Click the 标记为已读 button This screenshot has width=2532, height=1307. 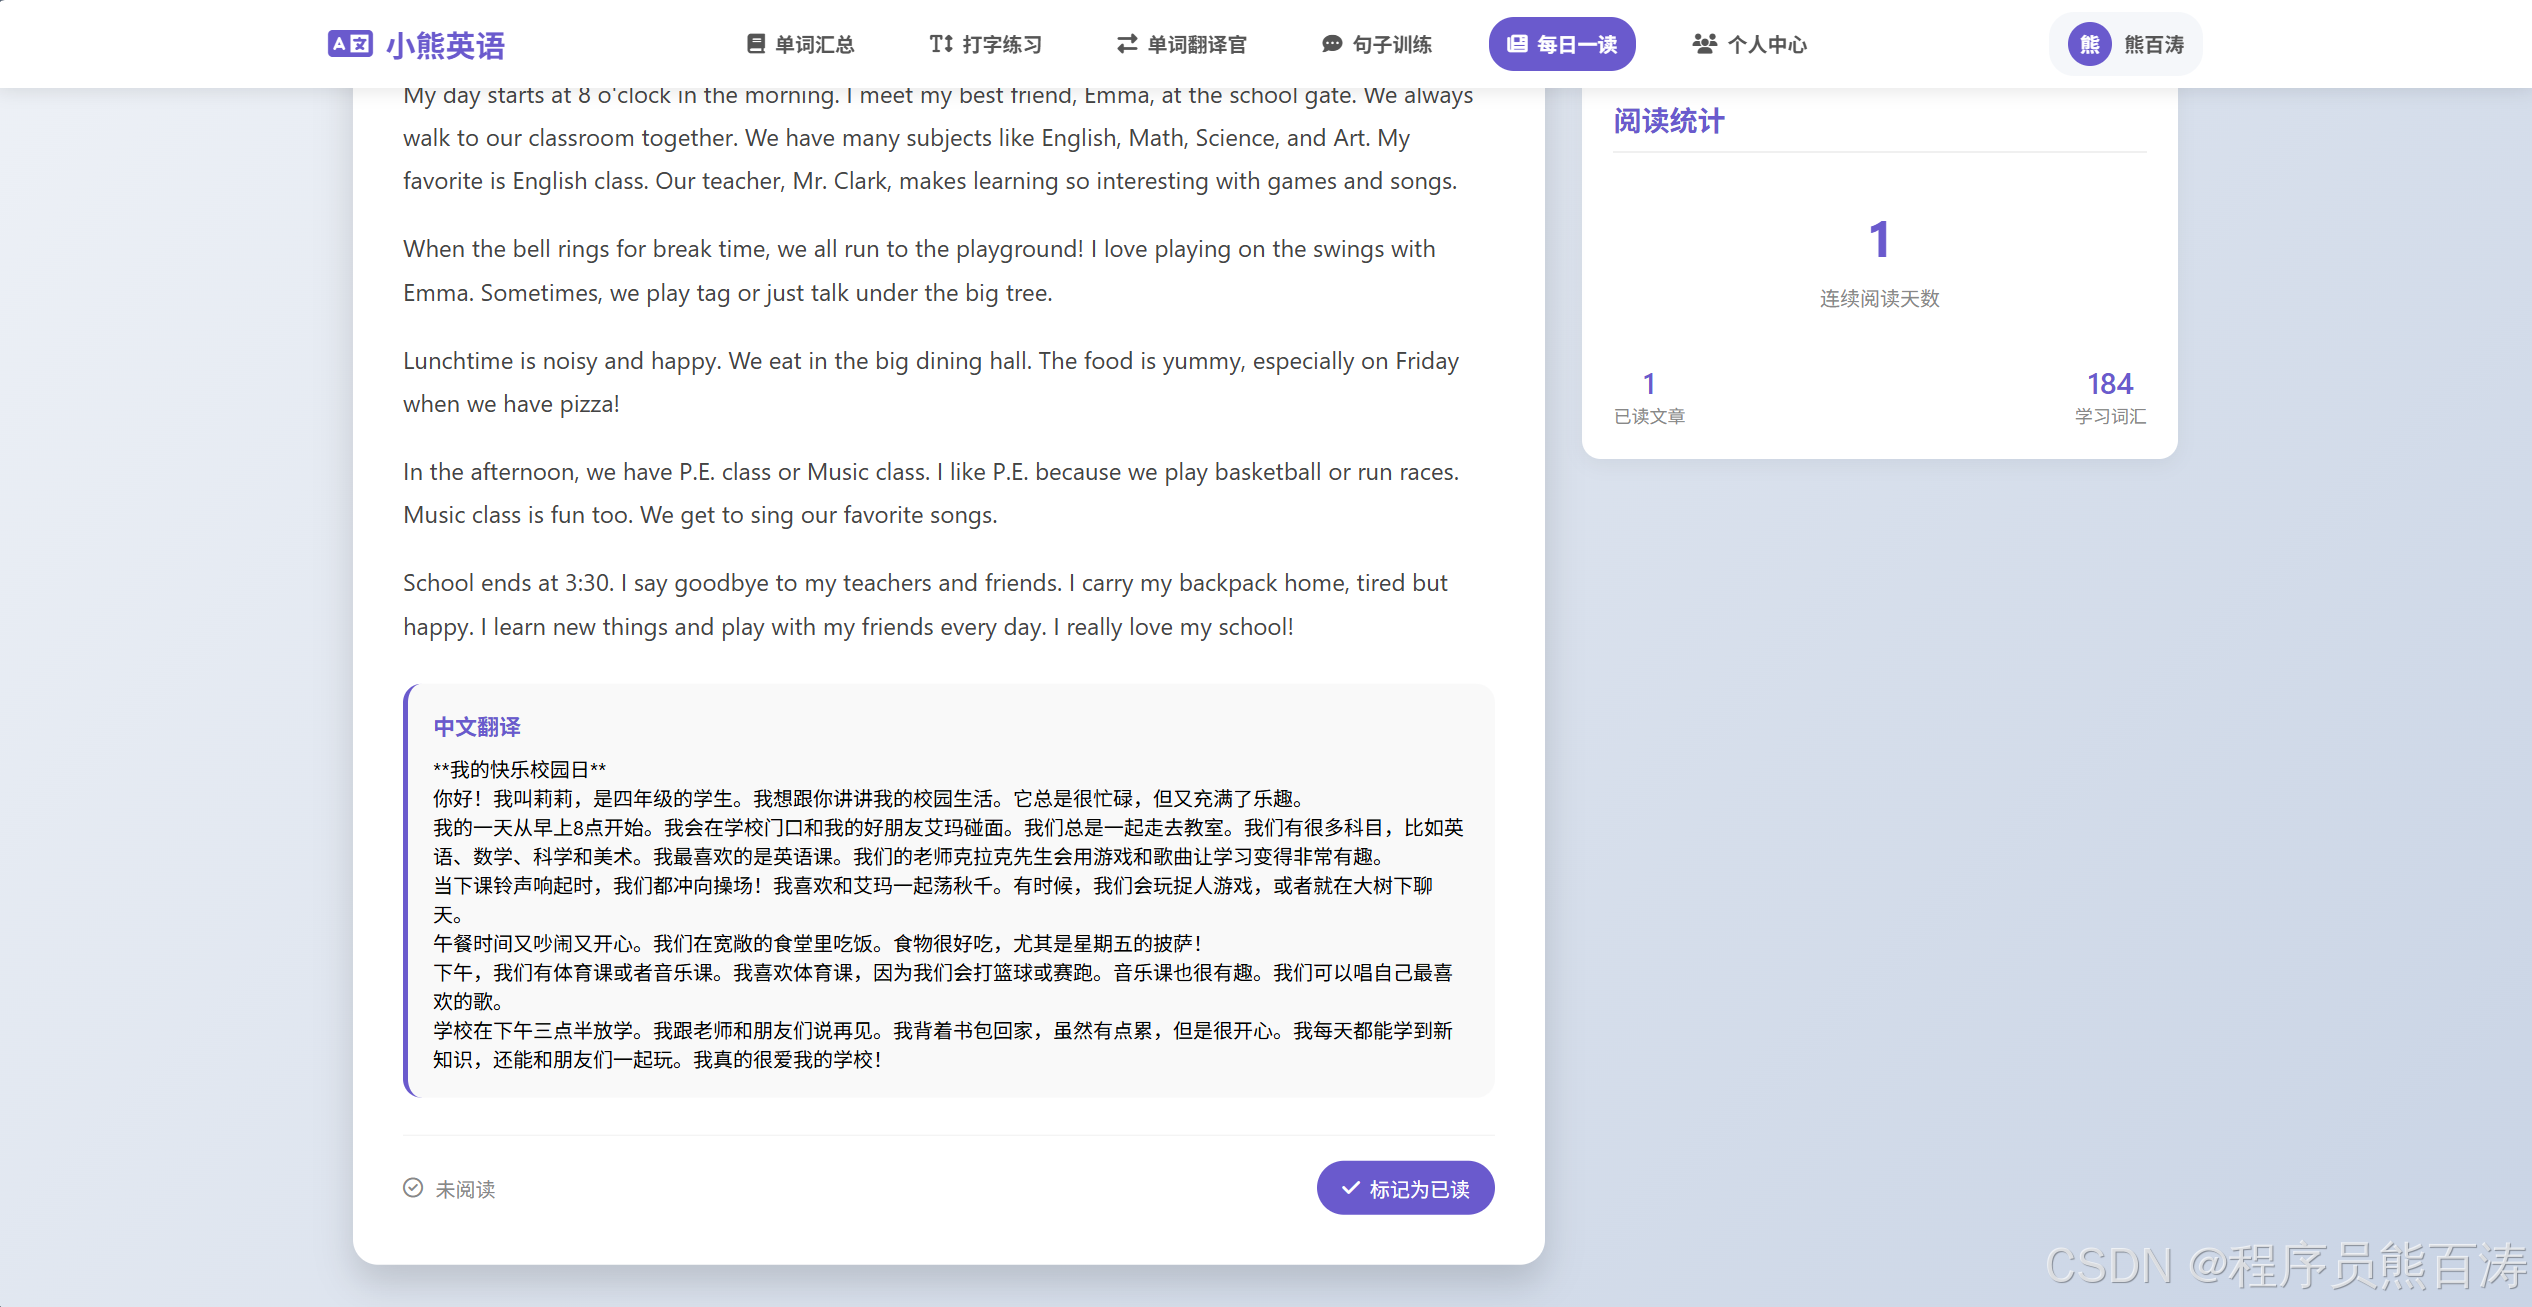tap(1405, 1188)
